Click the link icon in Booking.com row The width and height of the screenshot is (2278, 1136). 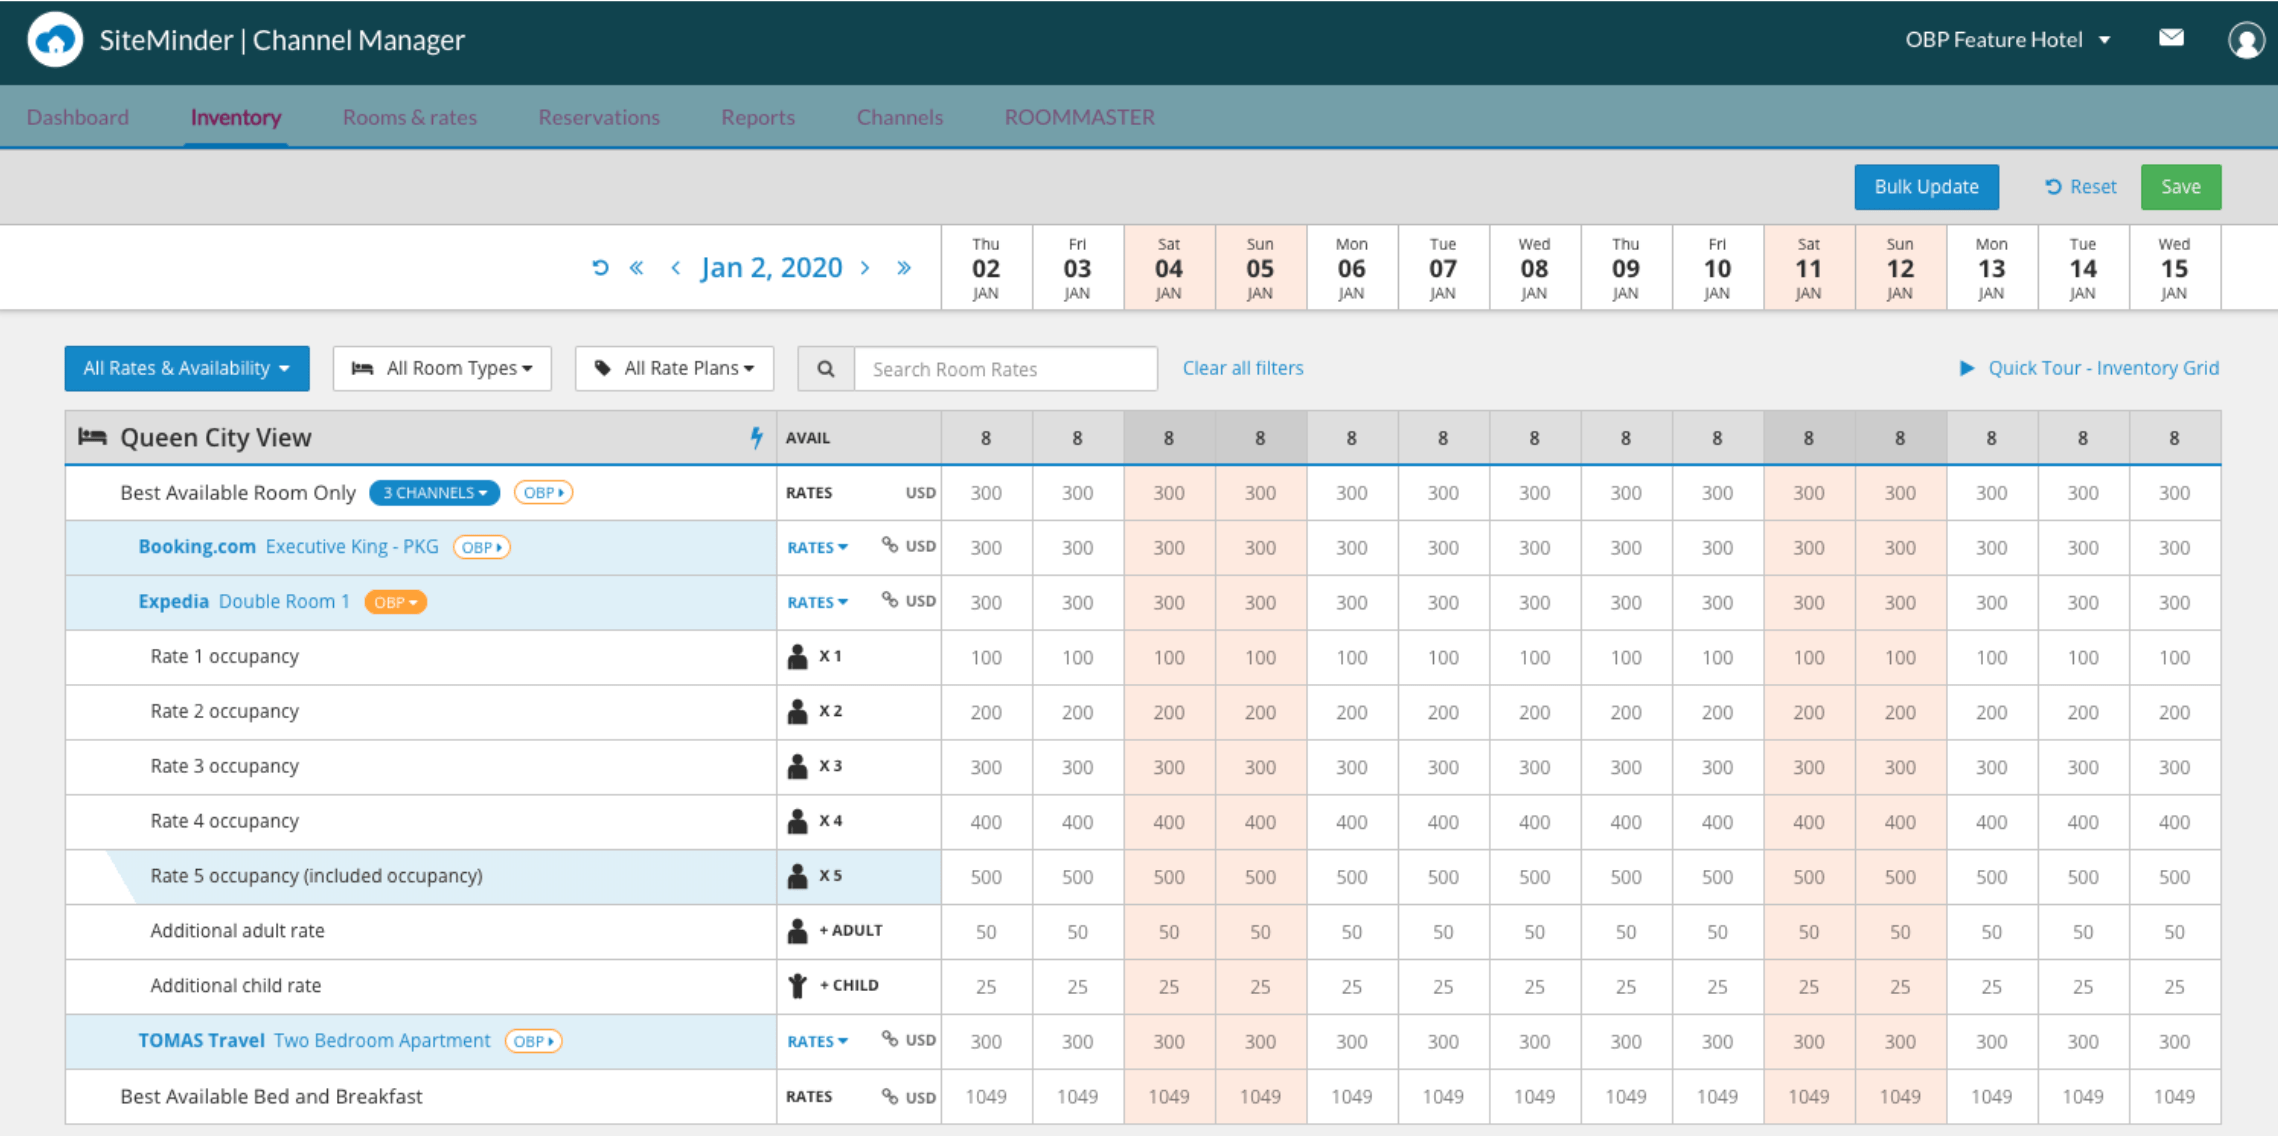[x=889, y=545]
